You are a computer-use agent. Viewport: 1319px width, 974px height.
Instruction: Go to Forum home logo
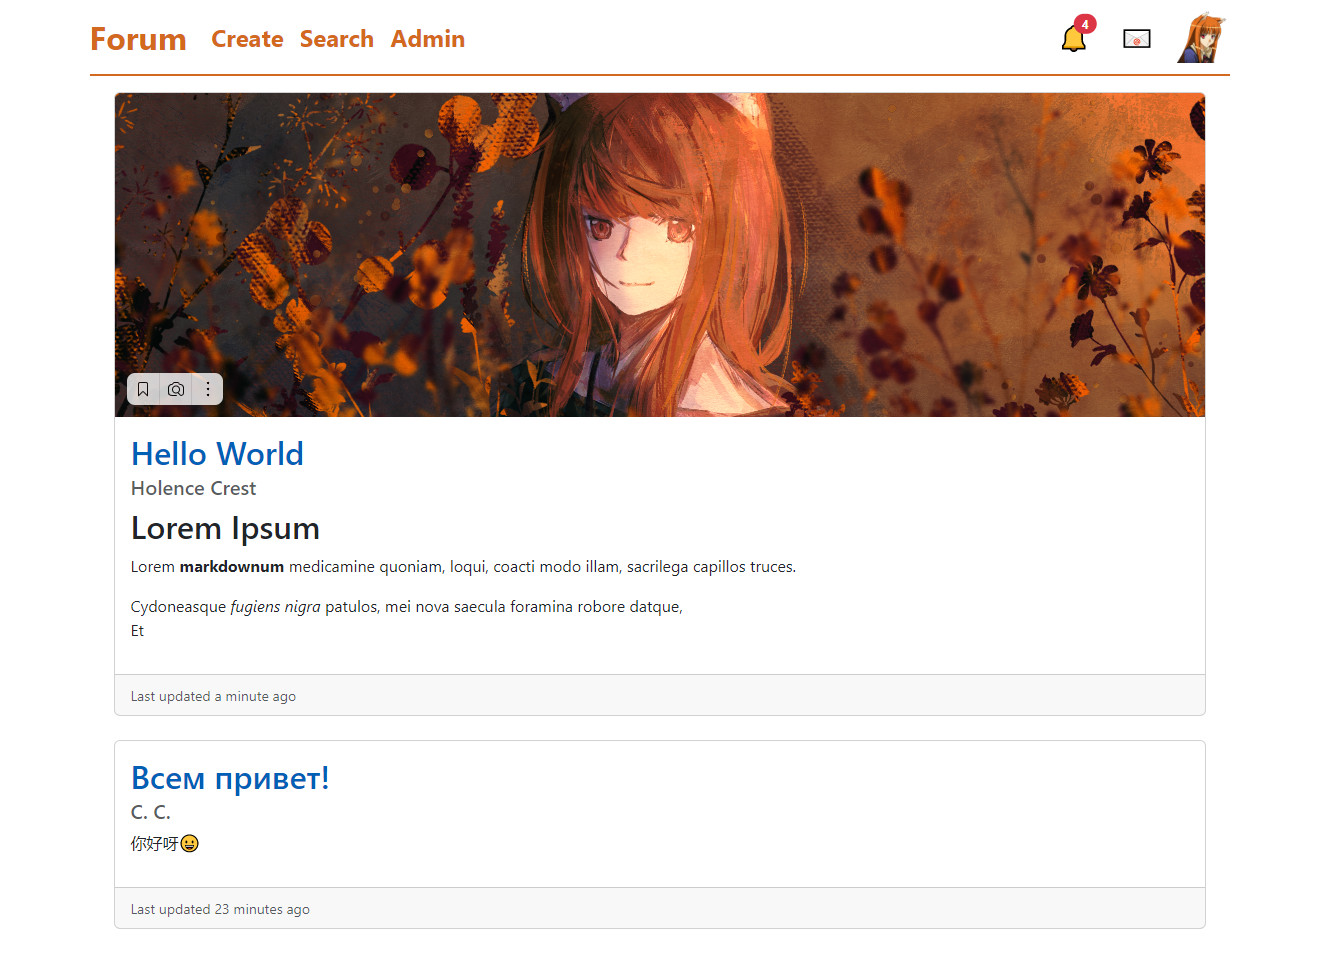[138, 39]
